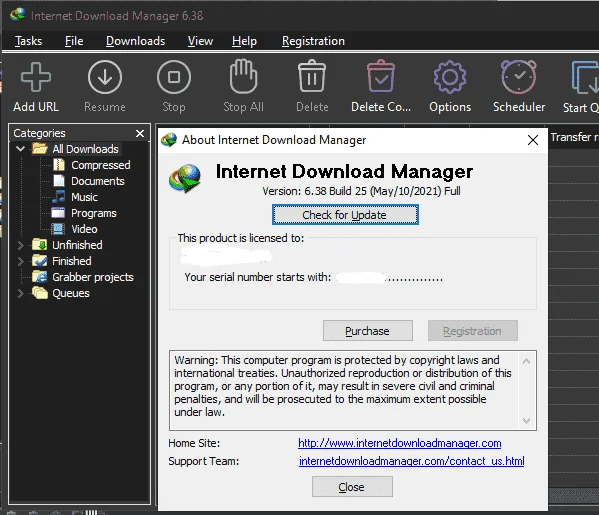Expand the Finished tree node

21,261
